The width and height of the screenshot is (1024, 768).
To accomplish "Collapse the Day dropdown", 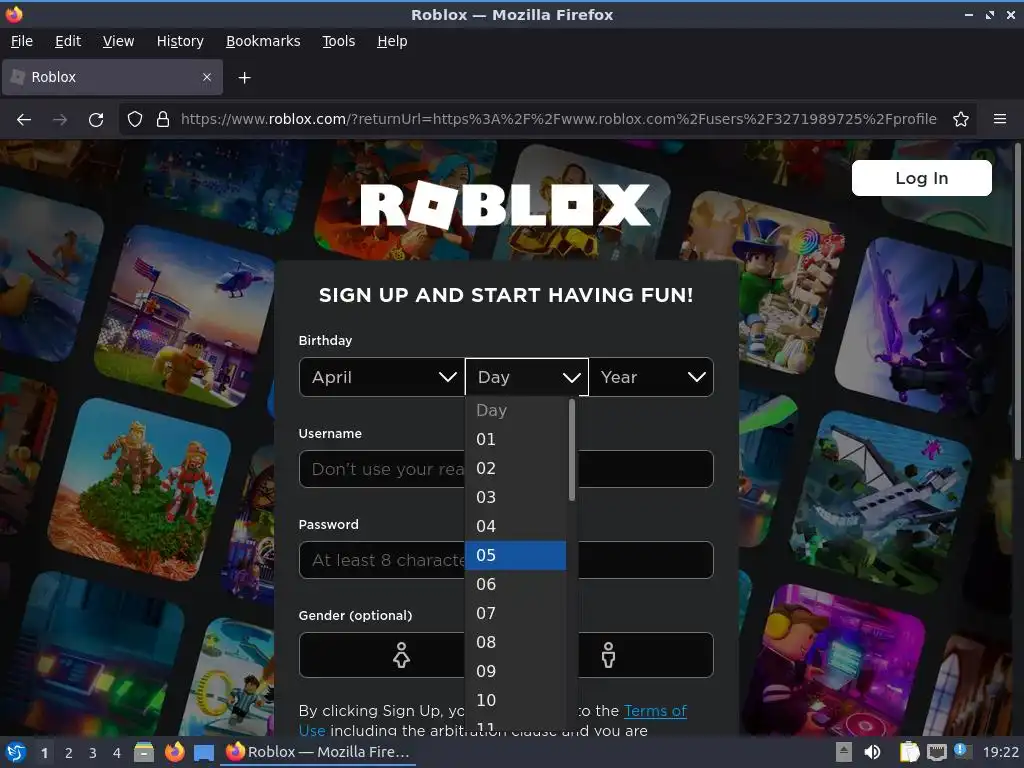I will [x=527, y=377].
